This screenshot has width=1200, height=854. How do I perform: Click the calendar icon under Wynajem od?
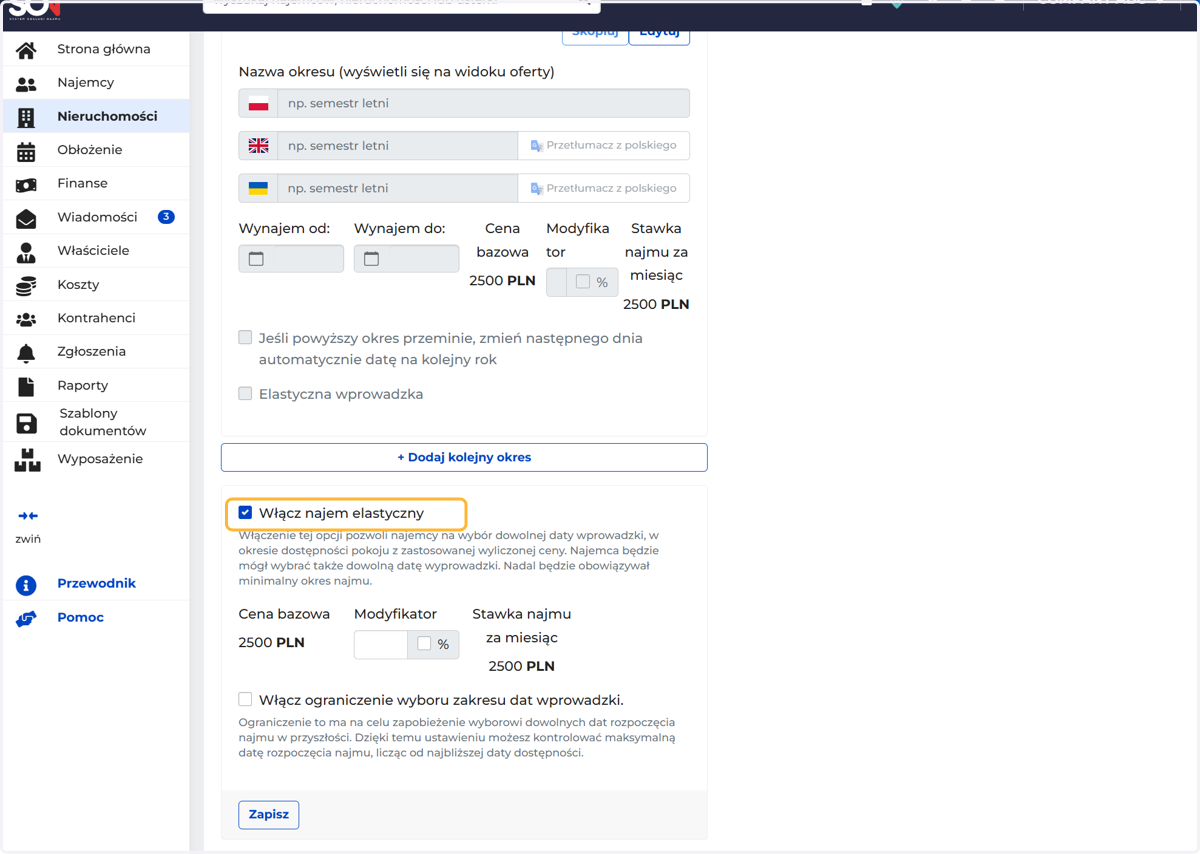[x=256, y=259]
